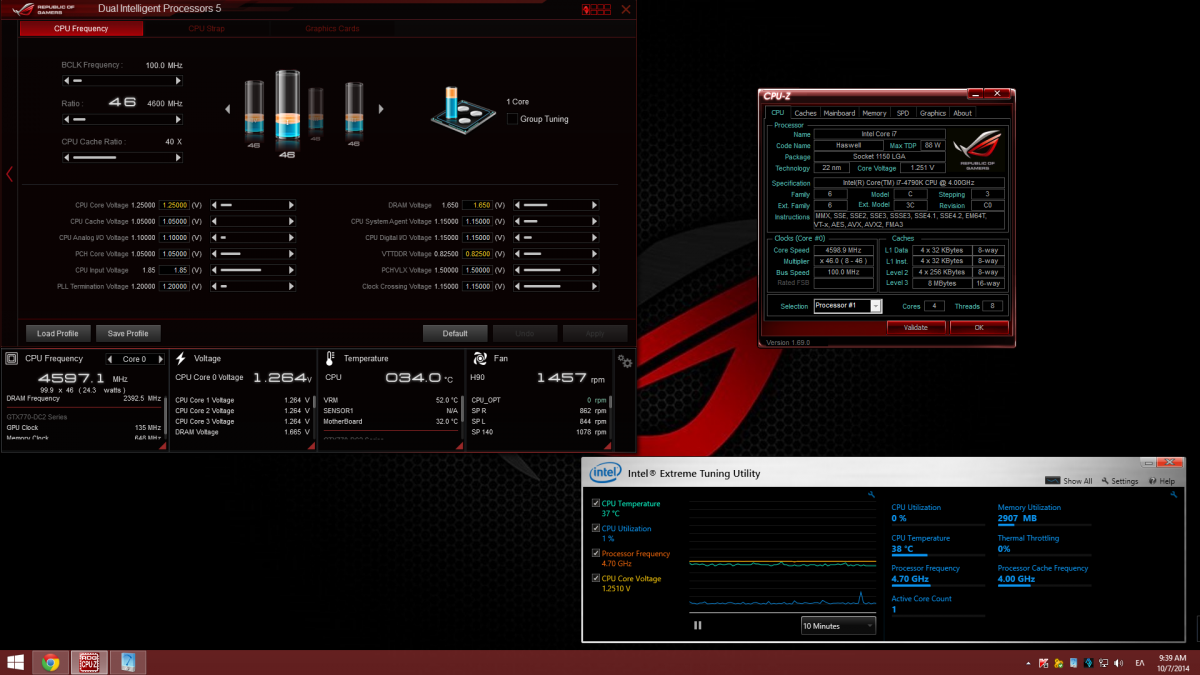Screen dimensions: 1200x675
Task: Switch to the Graphics Cards tab
Action: pos(332,29)
